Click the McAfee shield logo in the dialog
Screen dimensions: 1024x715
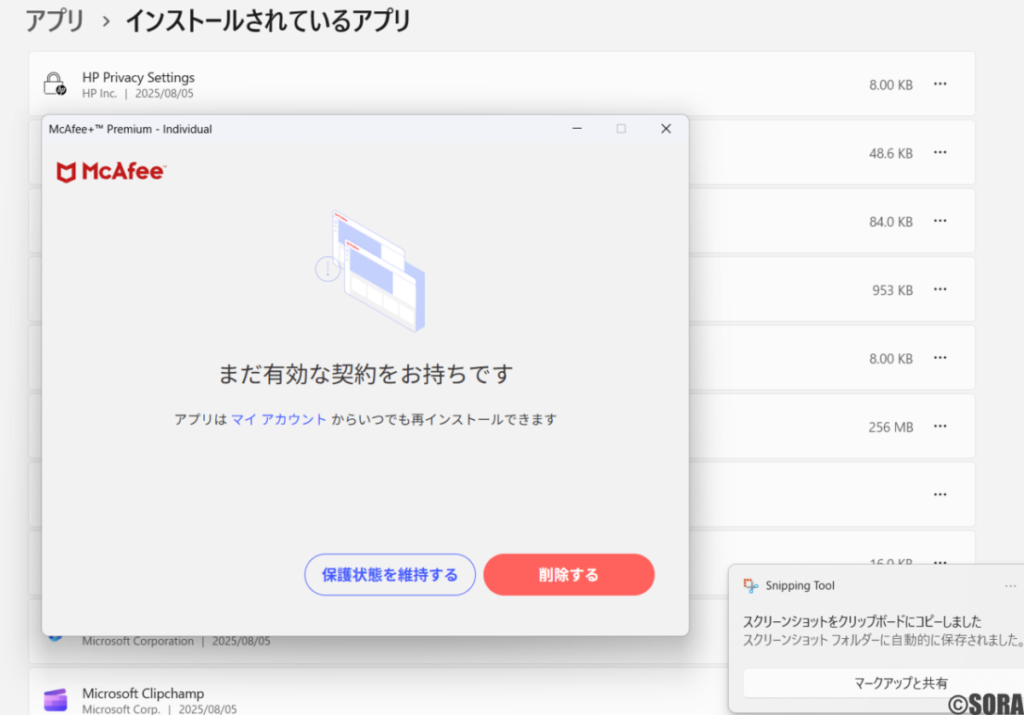(x=66, y=172)
